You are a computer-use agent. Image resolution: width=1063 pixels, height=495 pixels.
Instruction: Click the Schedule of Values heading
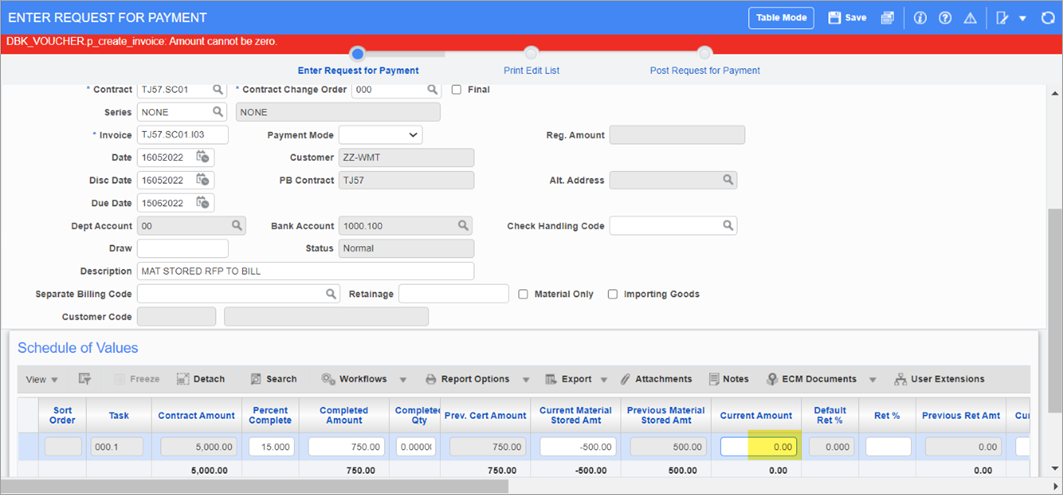coord(78,348)
